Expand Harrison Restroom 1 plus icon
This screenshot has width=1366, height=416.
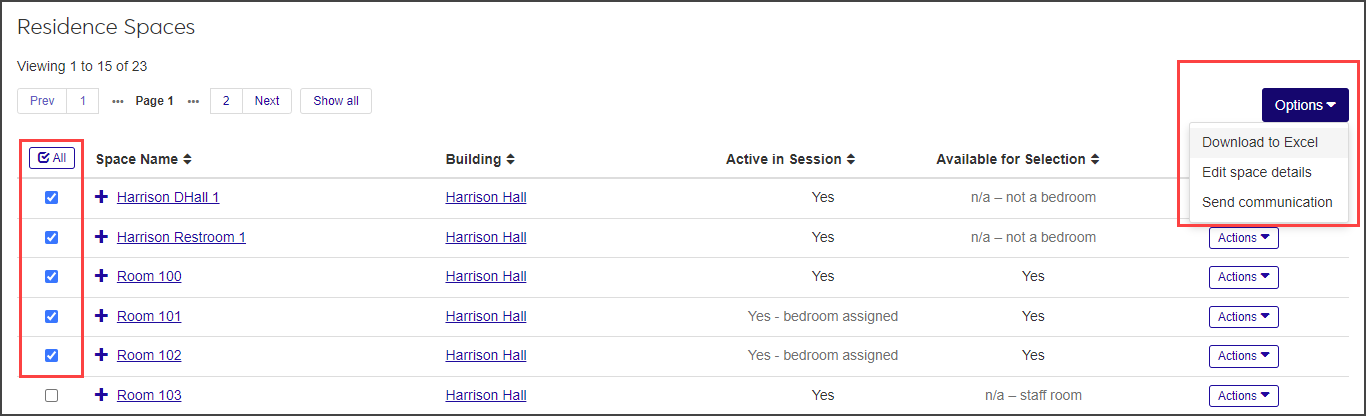tap(101, 237)
